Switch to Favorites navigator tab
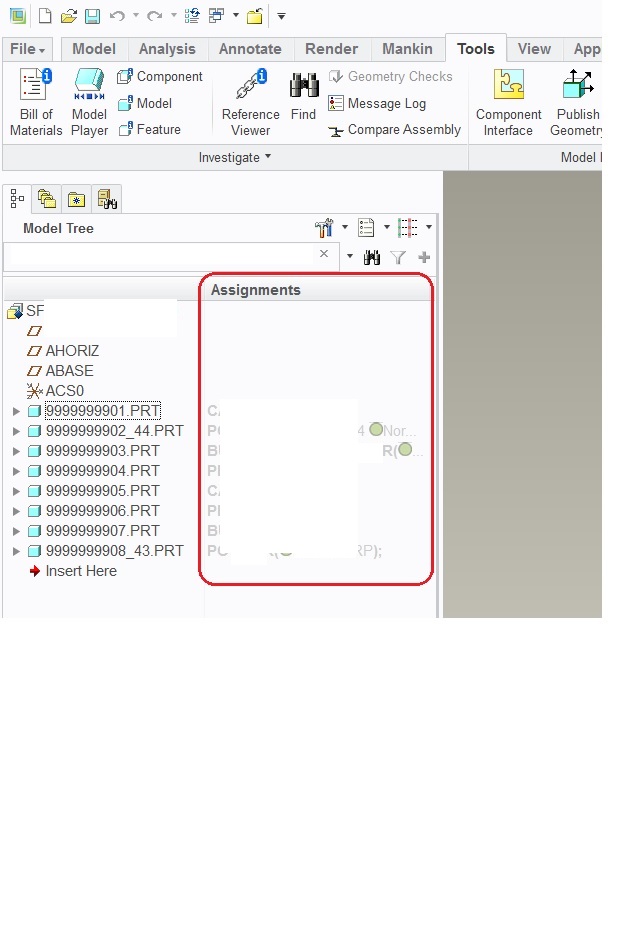The image size is (642, 927). [76, 199]
